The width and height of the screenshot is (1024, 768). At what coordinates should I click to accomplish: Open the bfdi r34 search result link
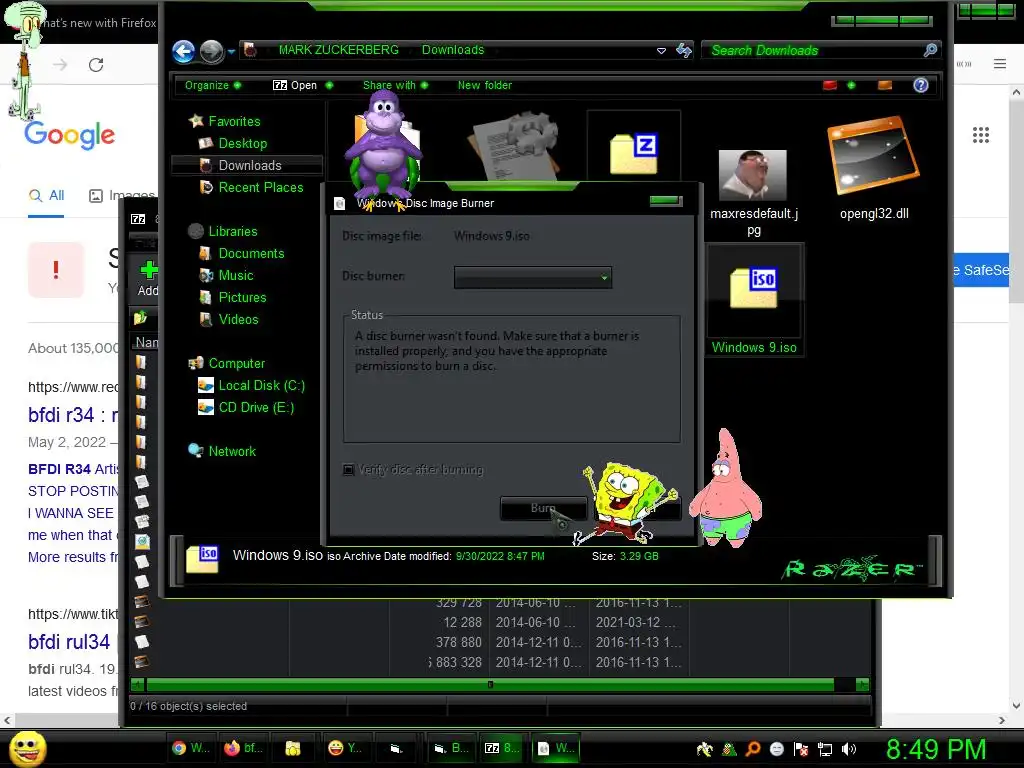tap(72, 415)
